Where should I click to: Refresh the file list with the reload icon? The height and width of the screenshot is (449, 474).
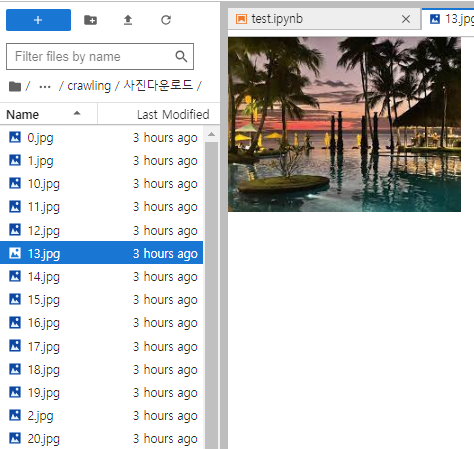[x=166, y=20]
